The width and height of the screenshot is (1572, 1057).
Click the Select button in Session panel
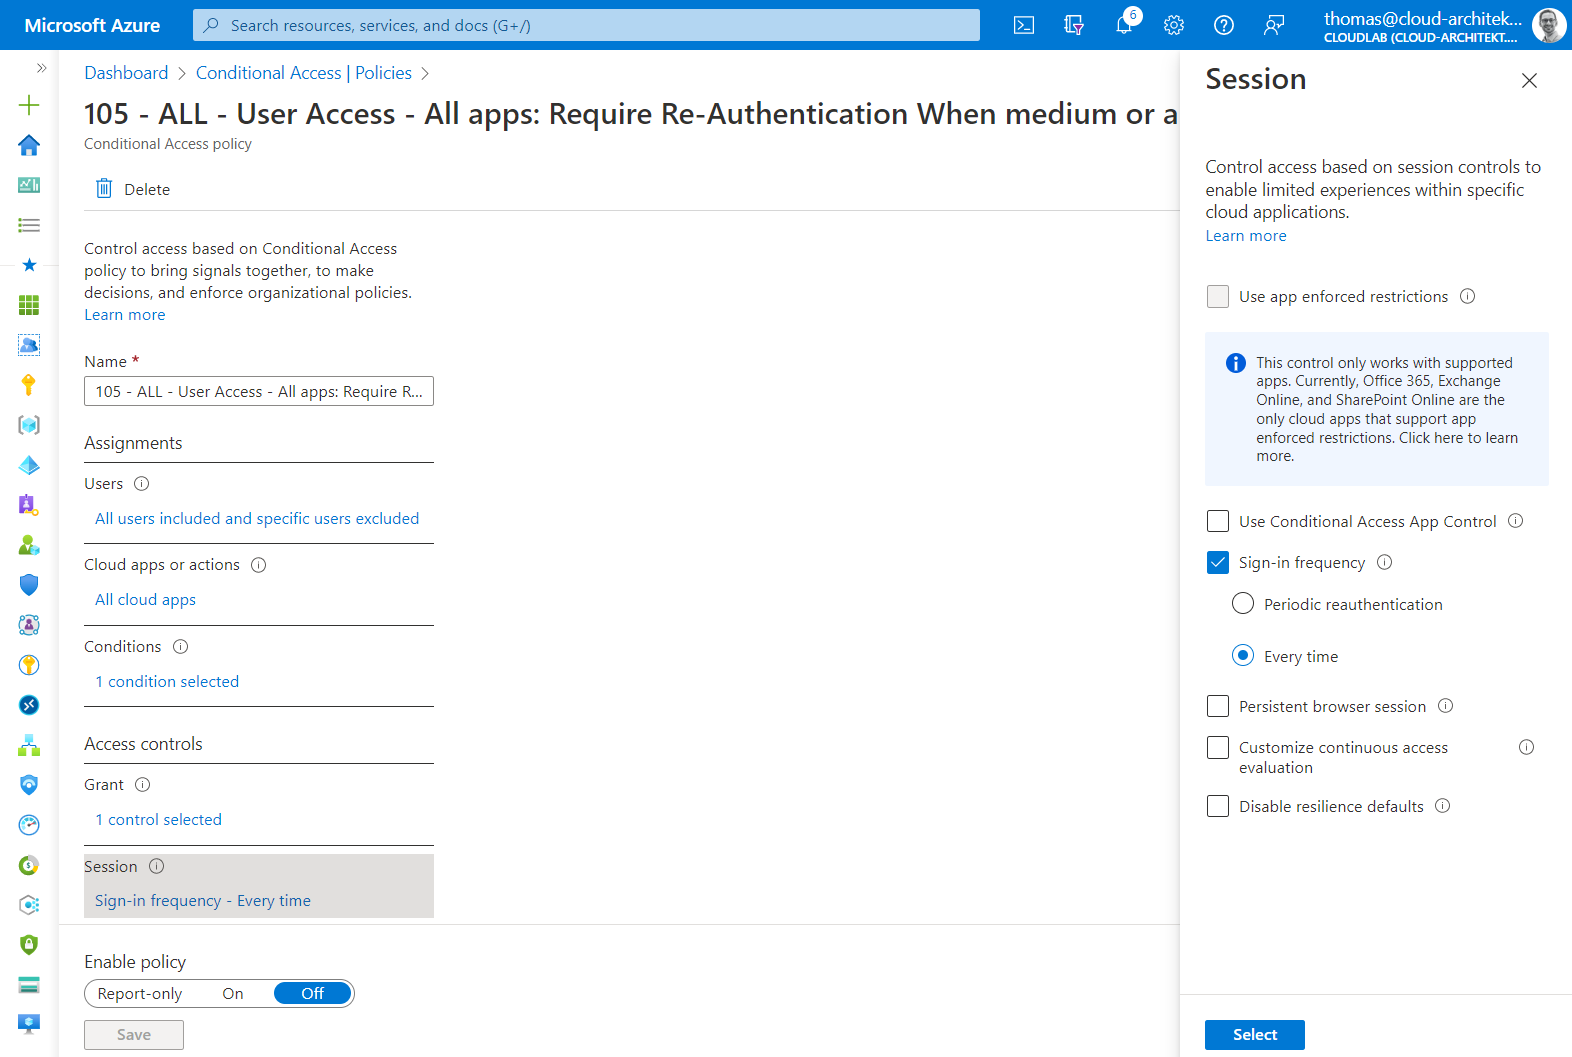coord(1255,1035)
